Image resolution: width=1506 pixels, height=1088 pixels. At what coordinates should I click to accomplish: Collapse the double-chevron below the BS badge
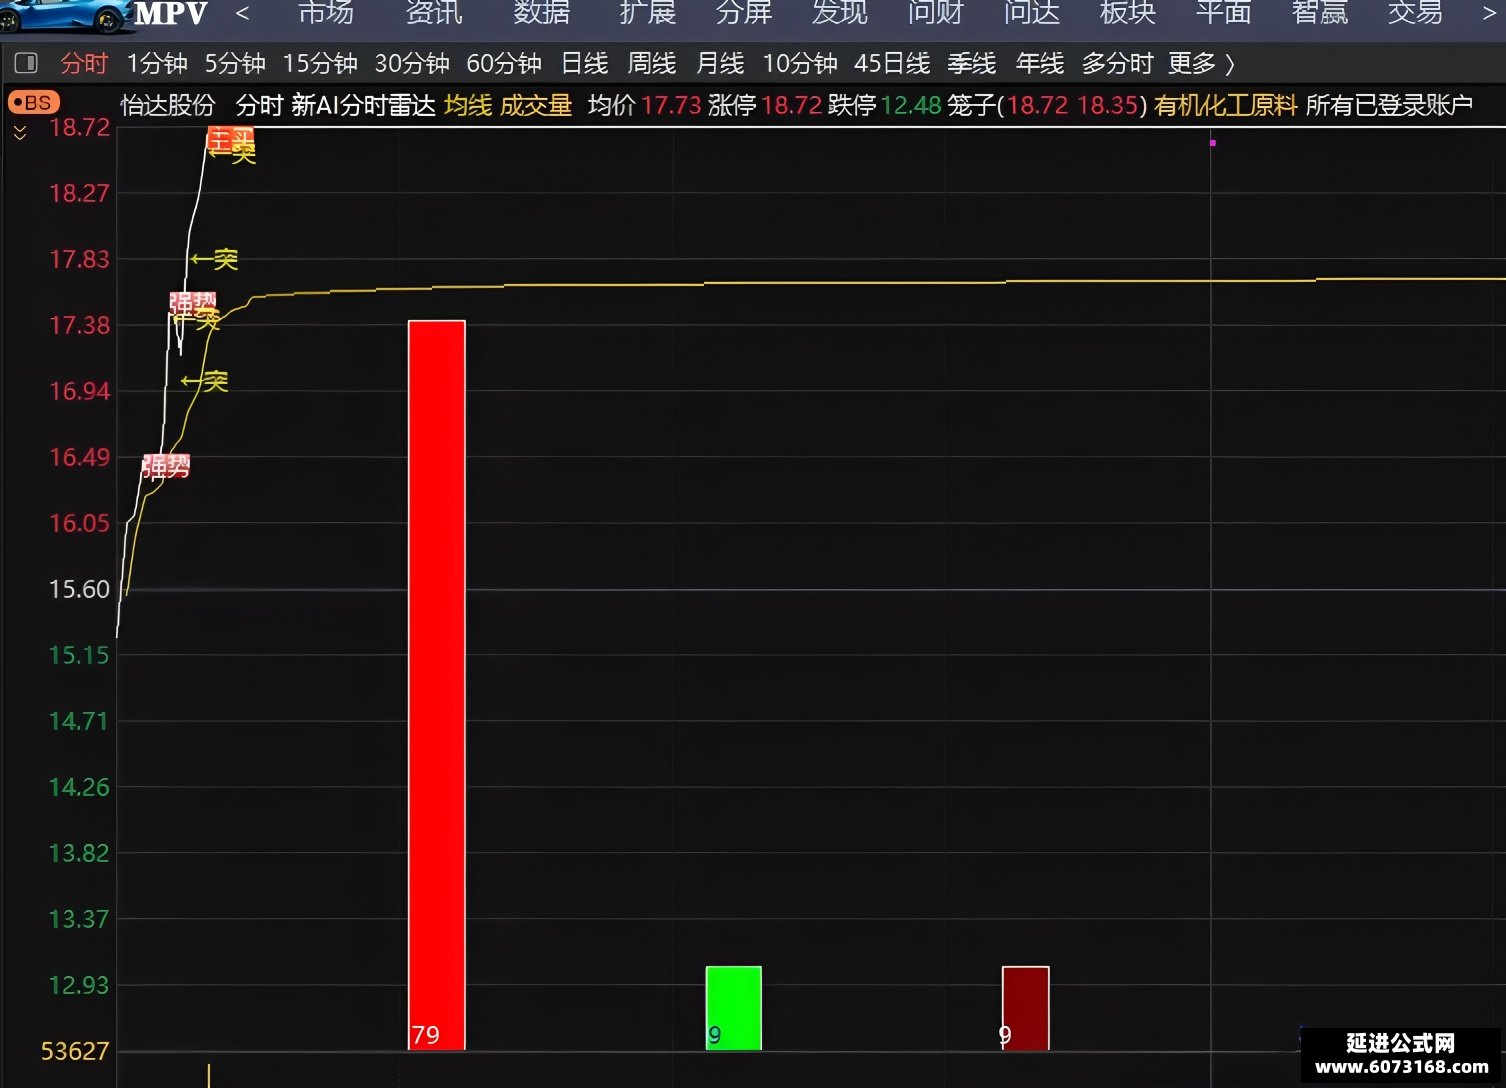20,133
